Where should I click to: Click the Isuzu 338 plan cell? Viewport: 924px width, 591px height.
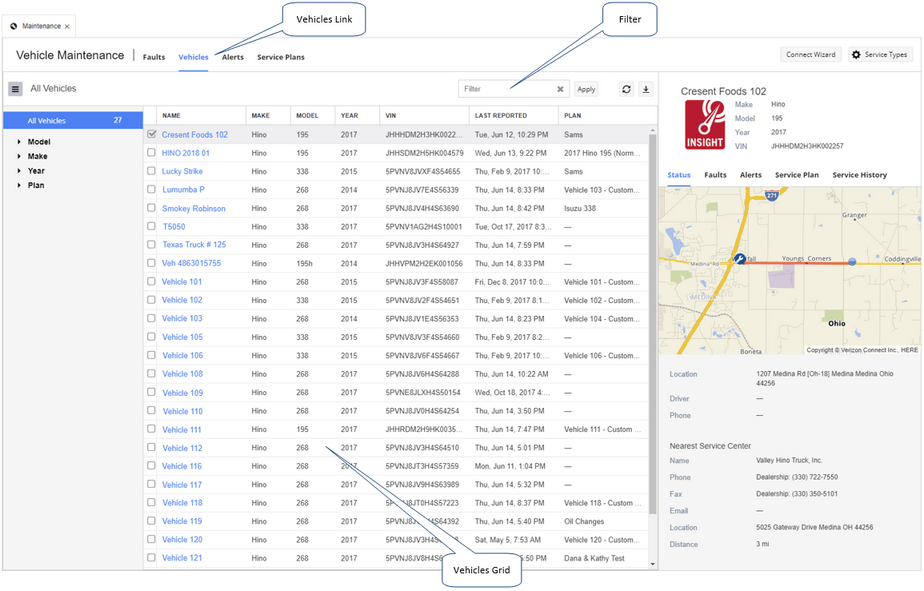(x=580, y=208)
